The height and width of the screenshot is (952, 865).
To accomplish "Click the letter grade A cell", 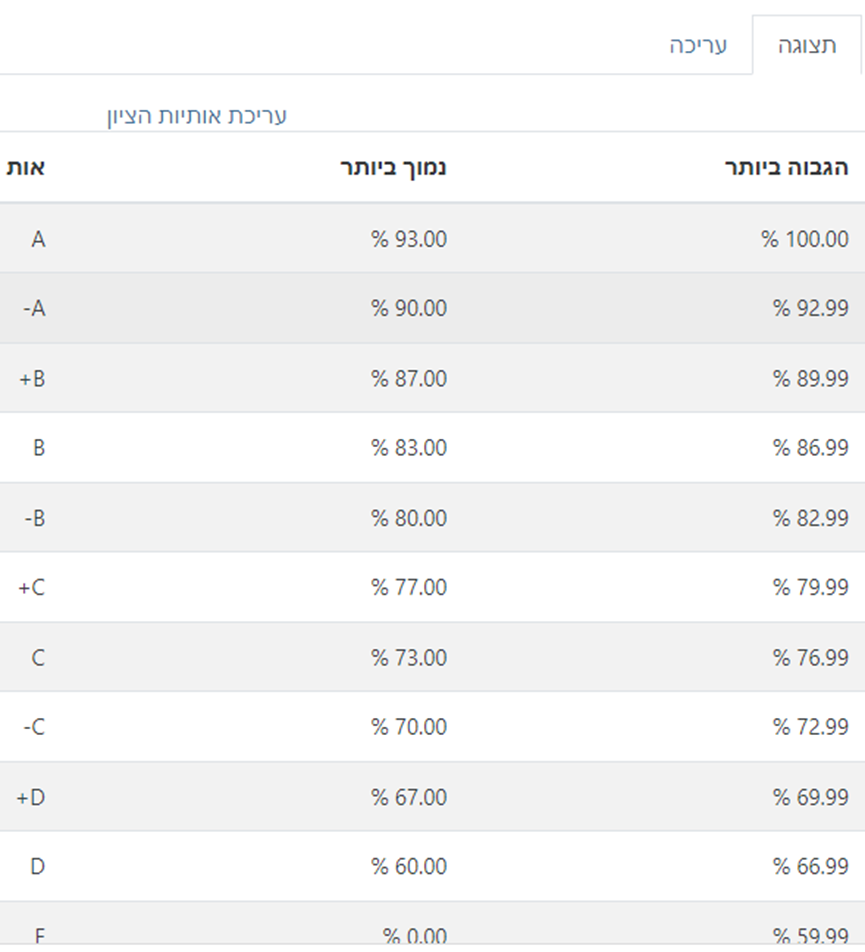I will coord(37,239).
